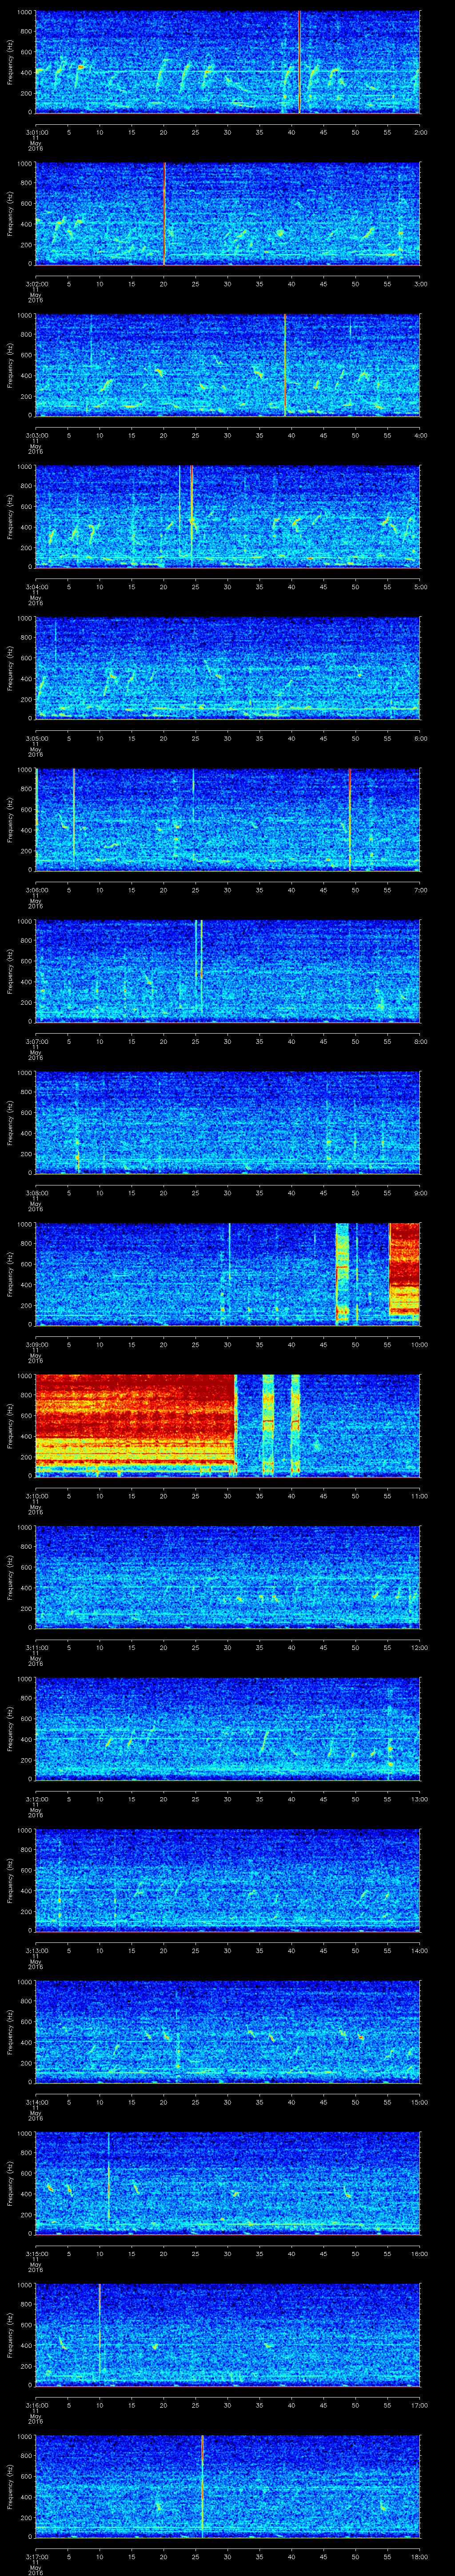Click the 3:14:00 start time label
Screen dimensions: 455x2576
click(x=36, y=2102)
